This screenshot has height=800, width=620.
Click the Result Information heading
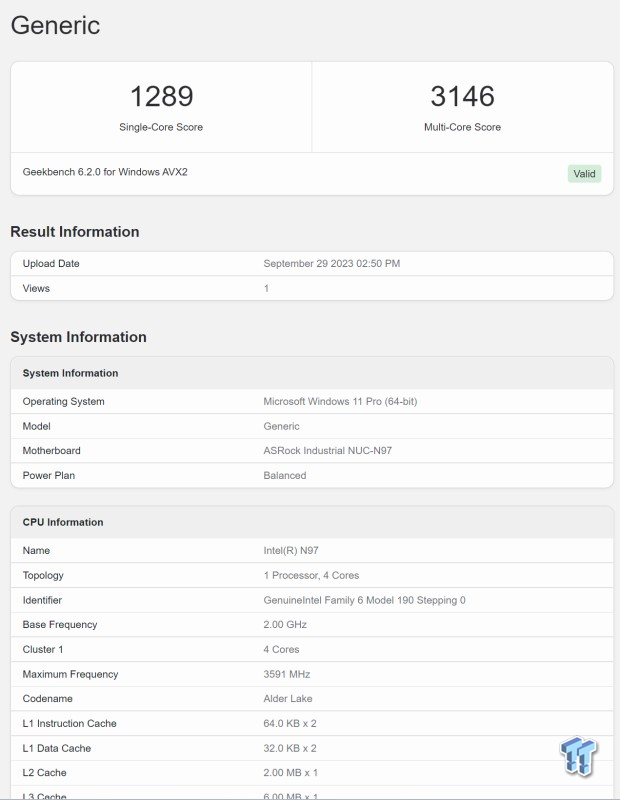coord(75,232)
